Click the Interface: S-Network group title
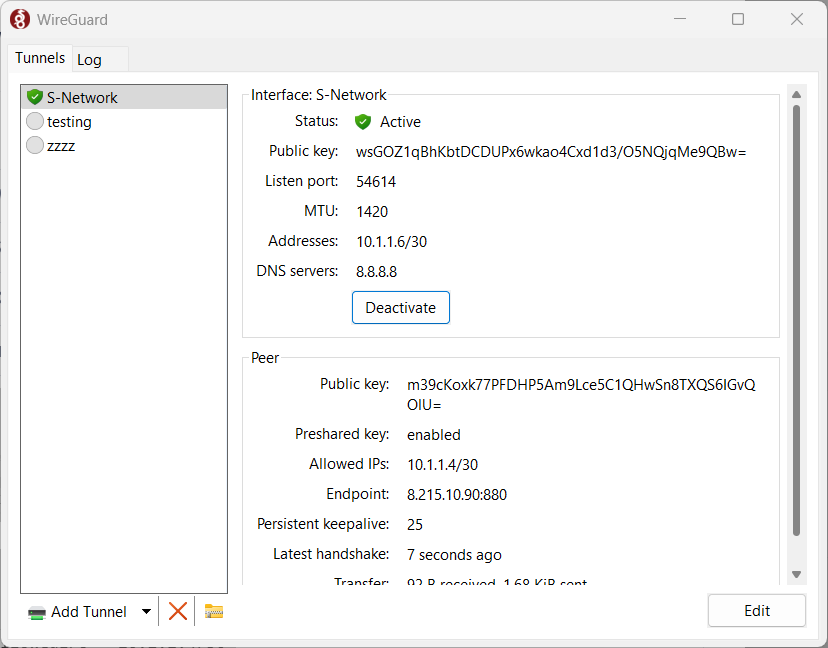This screenshot has width=828, height=648. pos(318,95)
